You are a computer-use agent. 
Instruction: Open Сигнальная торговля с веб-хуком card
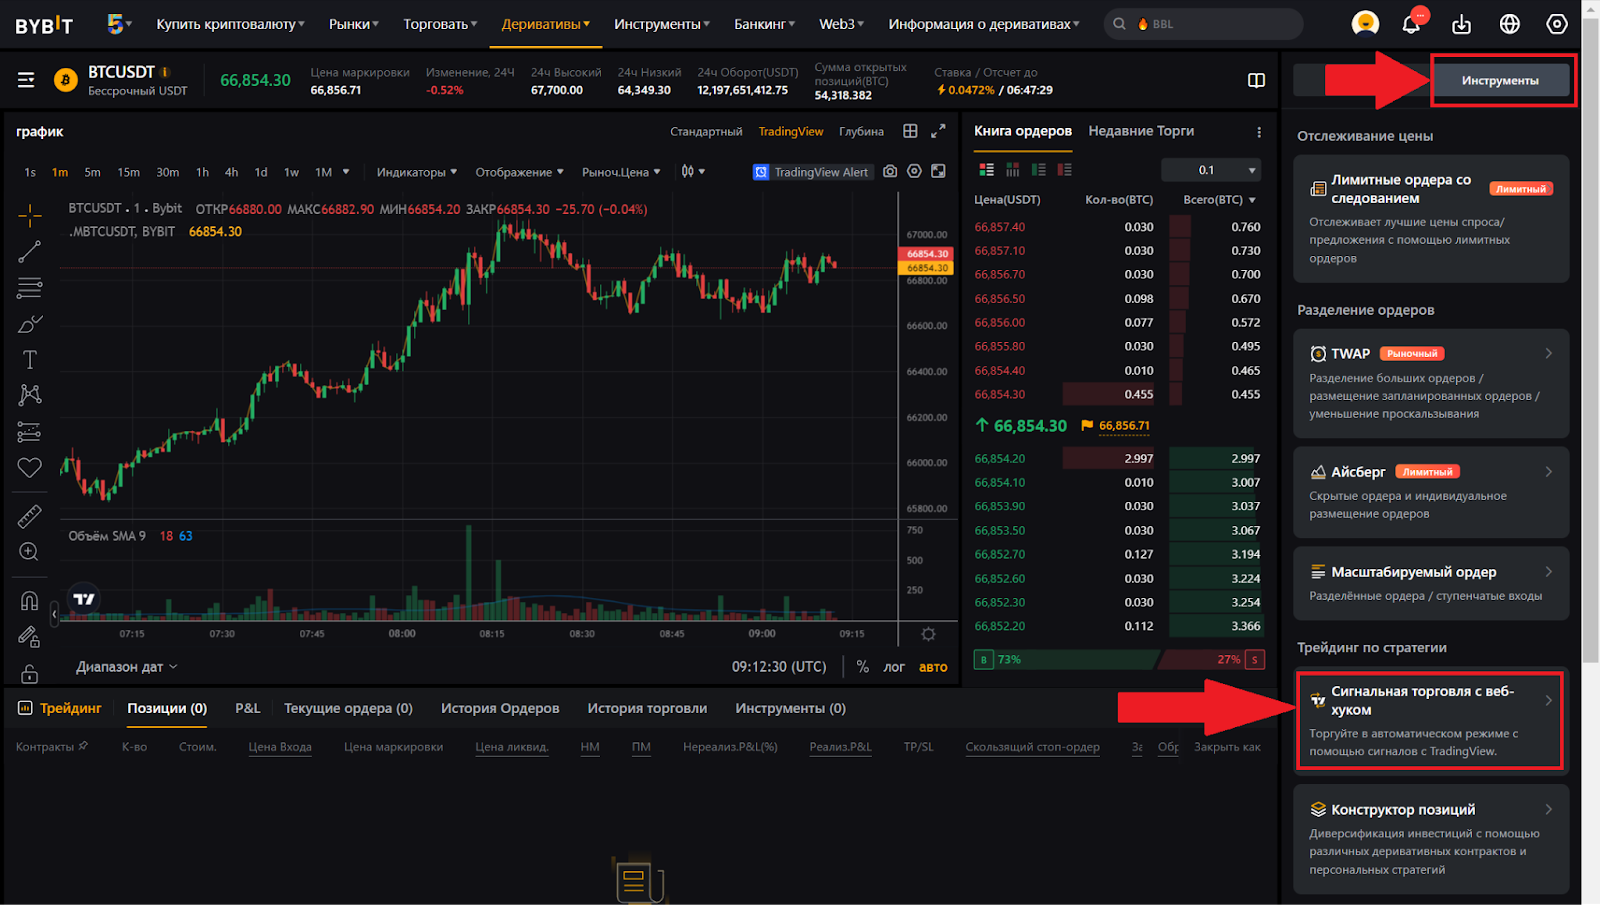pos(1429,720)
